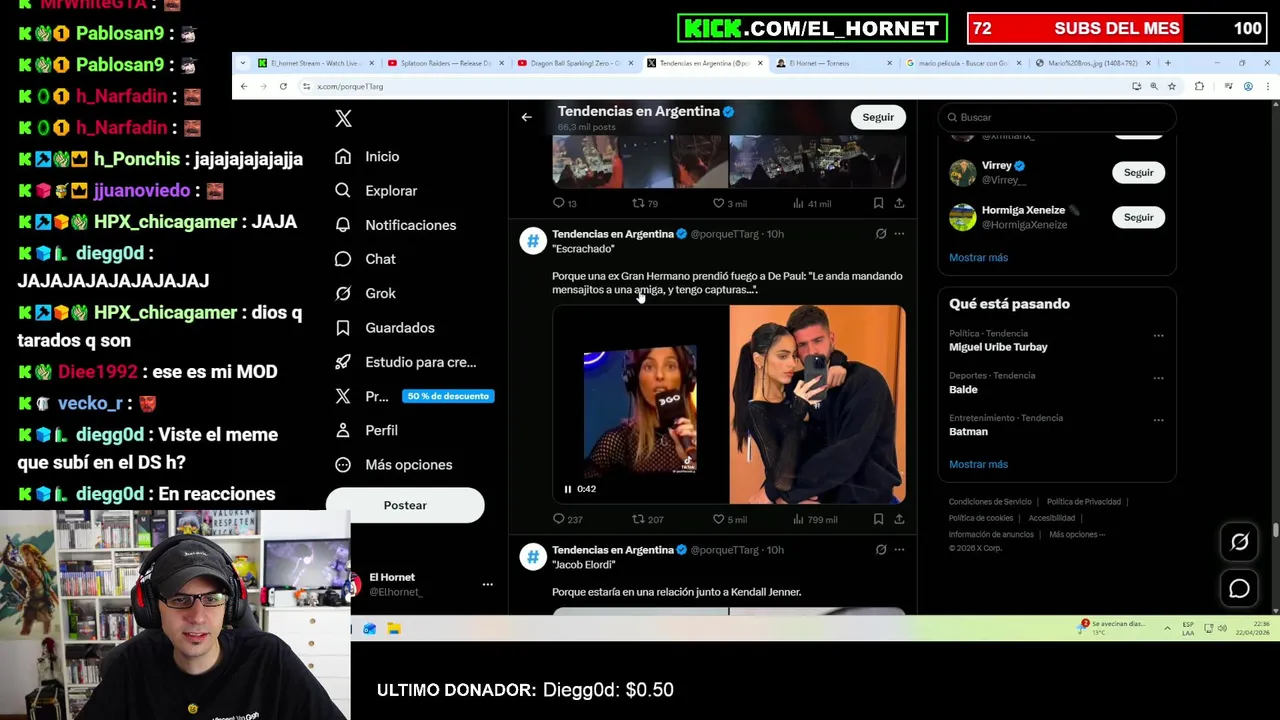
Task: Click Grok icon on Escrachado post
Action: [880, 234]
